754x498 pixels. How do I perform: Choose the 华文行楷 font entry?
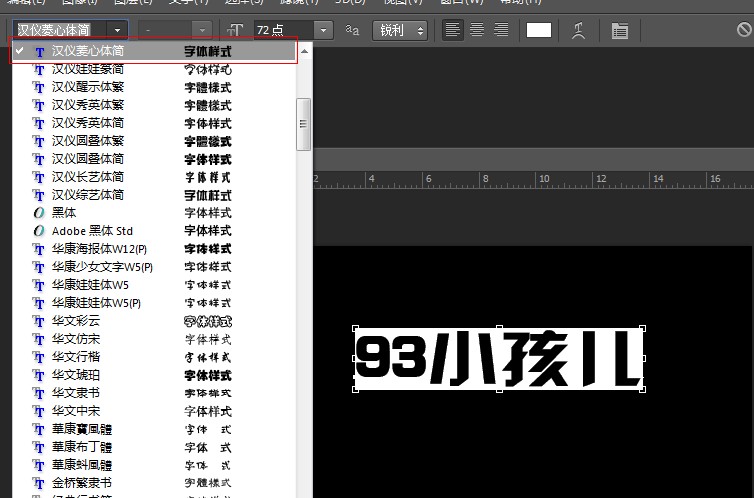pyautogui.click(x=74, y=357)
